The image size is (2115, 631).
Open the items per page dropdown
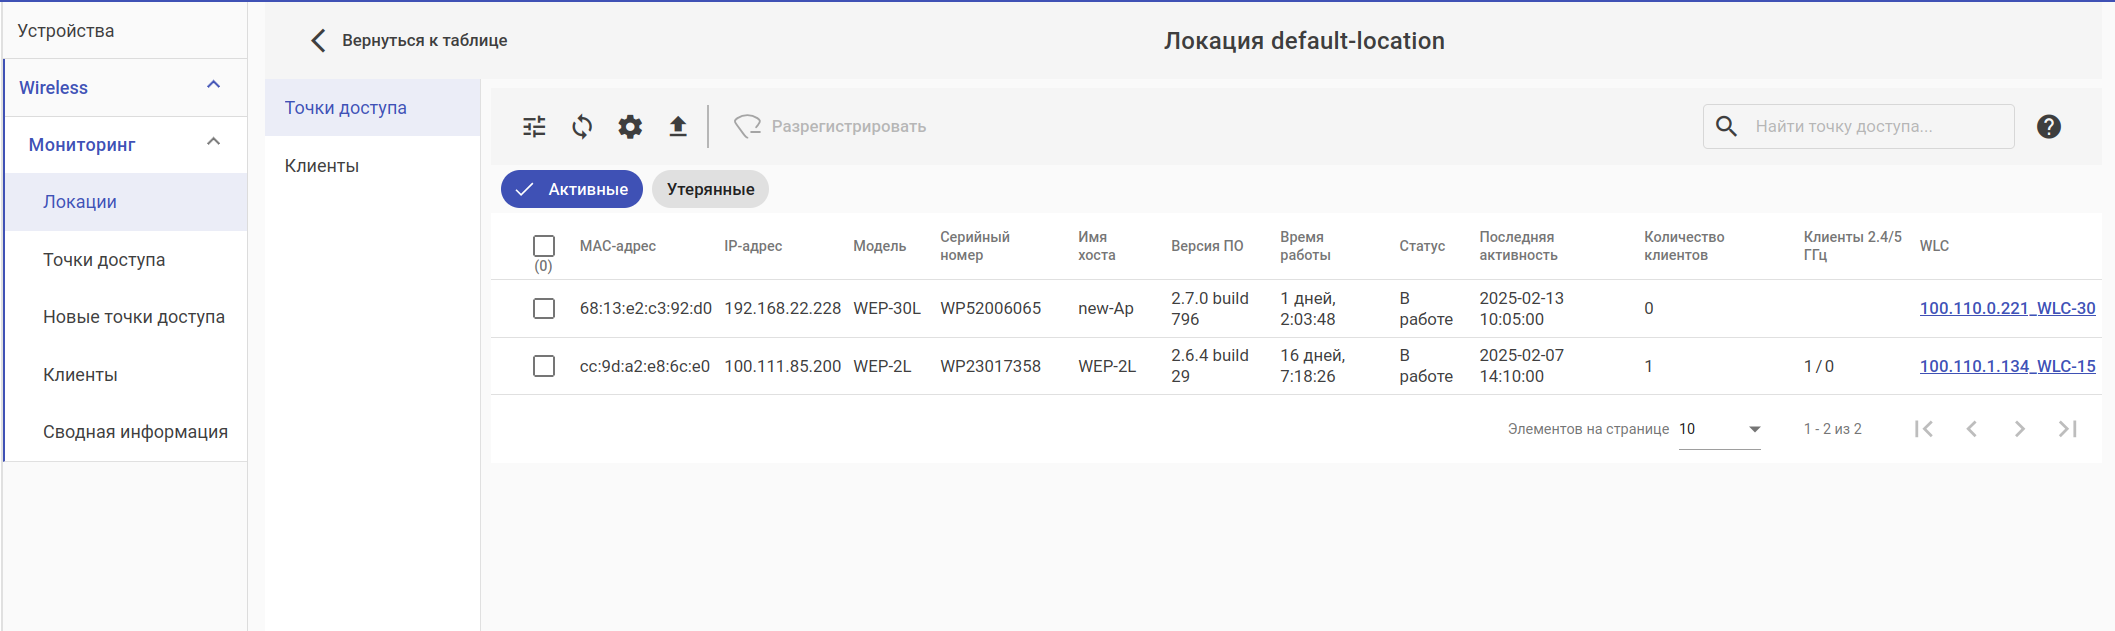1719,429
